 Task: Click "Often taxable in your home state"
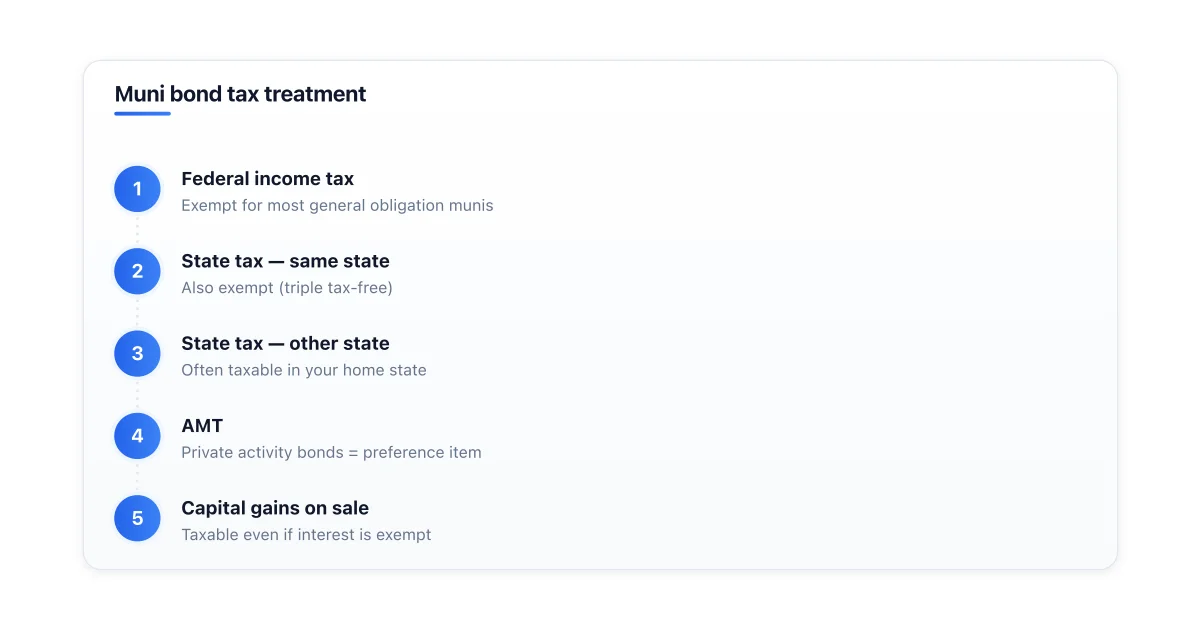pos(304,370)
